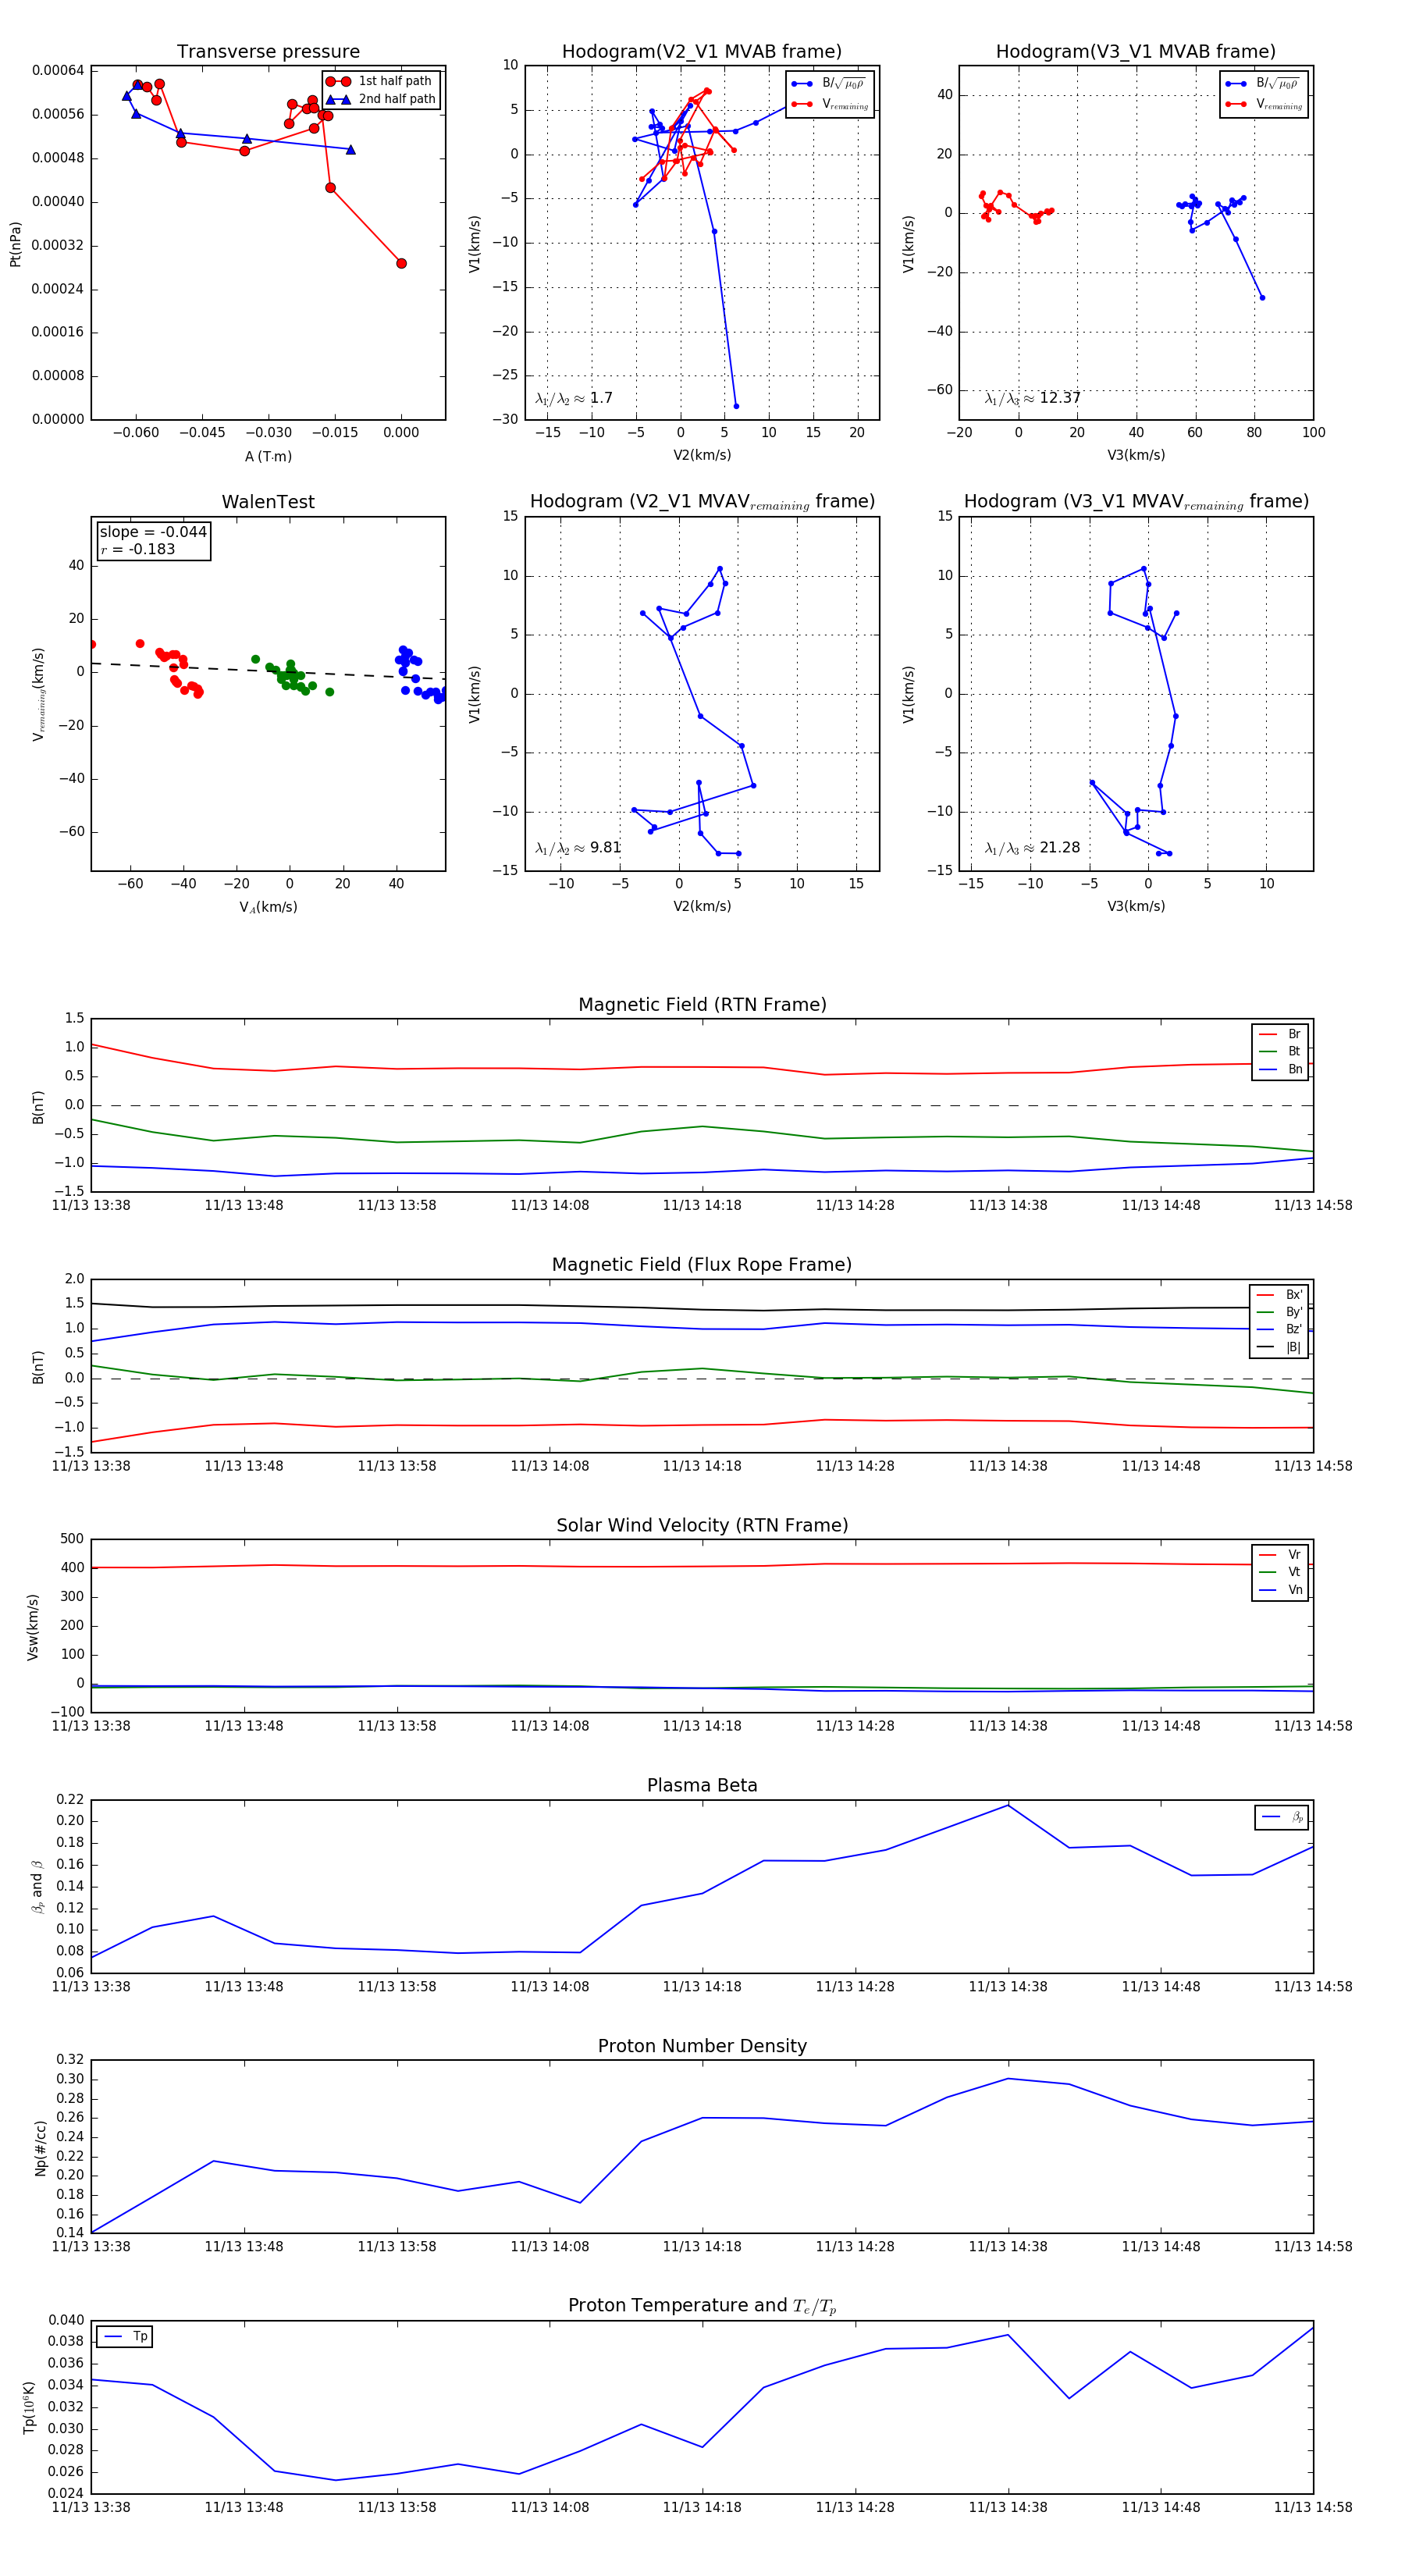
Task: Click 'Vsw(km/s)' y-axis label
Action: point(32,1627)
